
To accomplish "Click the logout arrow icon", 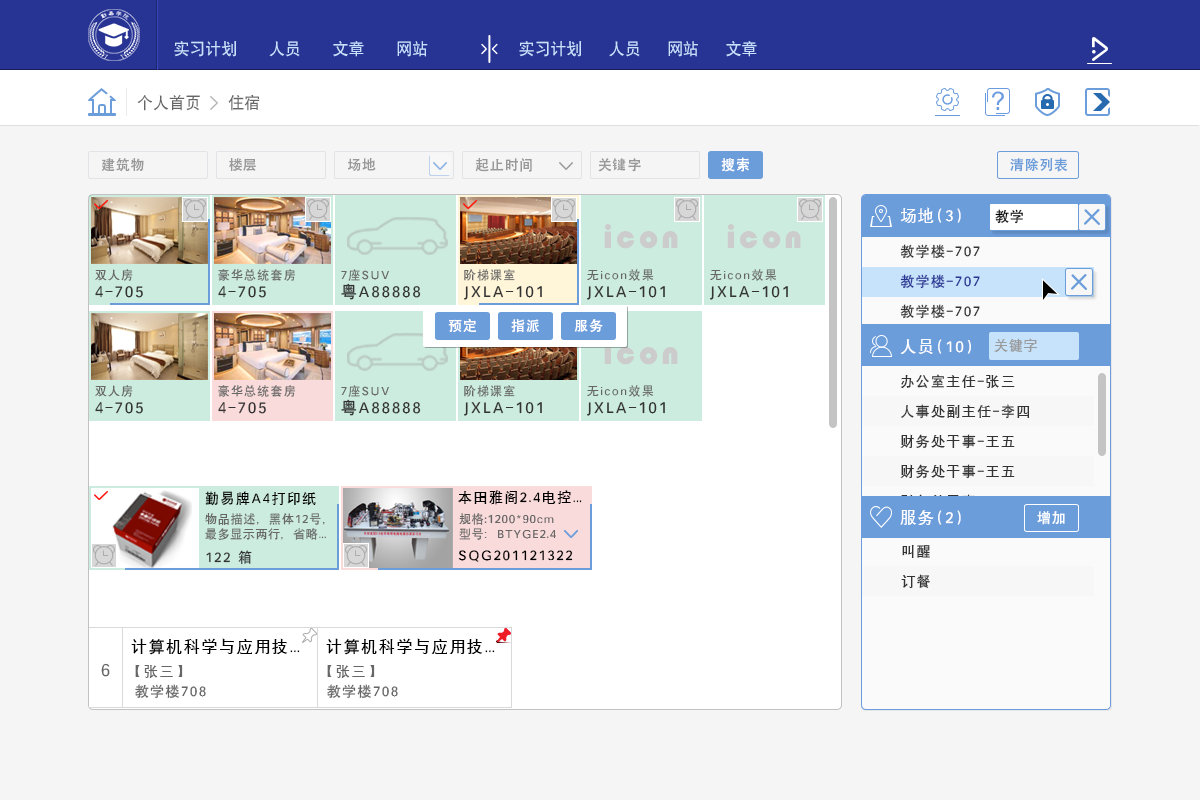I will coord(1098,102).
